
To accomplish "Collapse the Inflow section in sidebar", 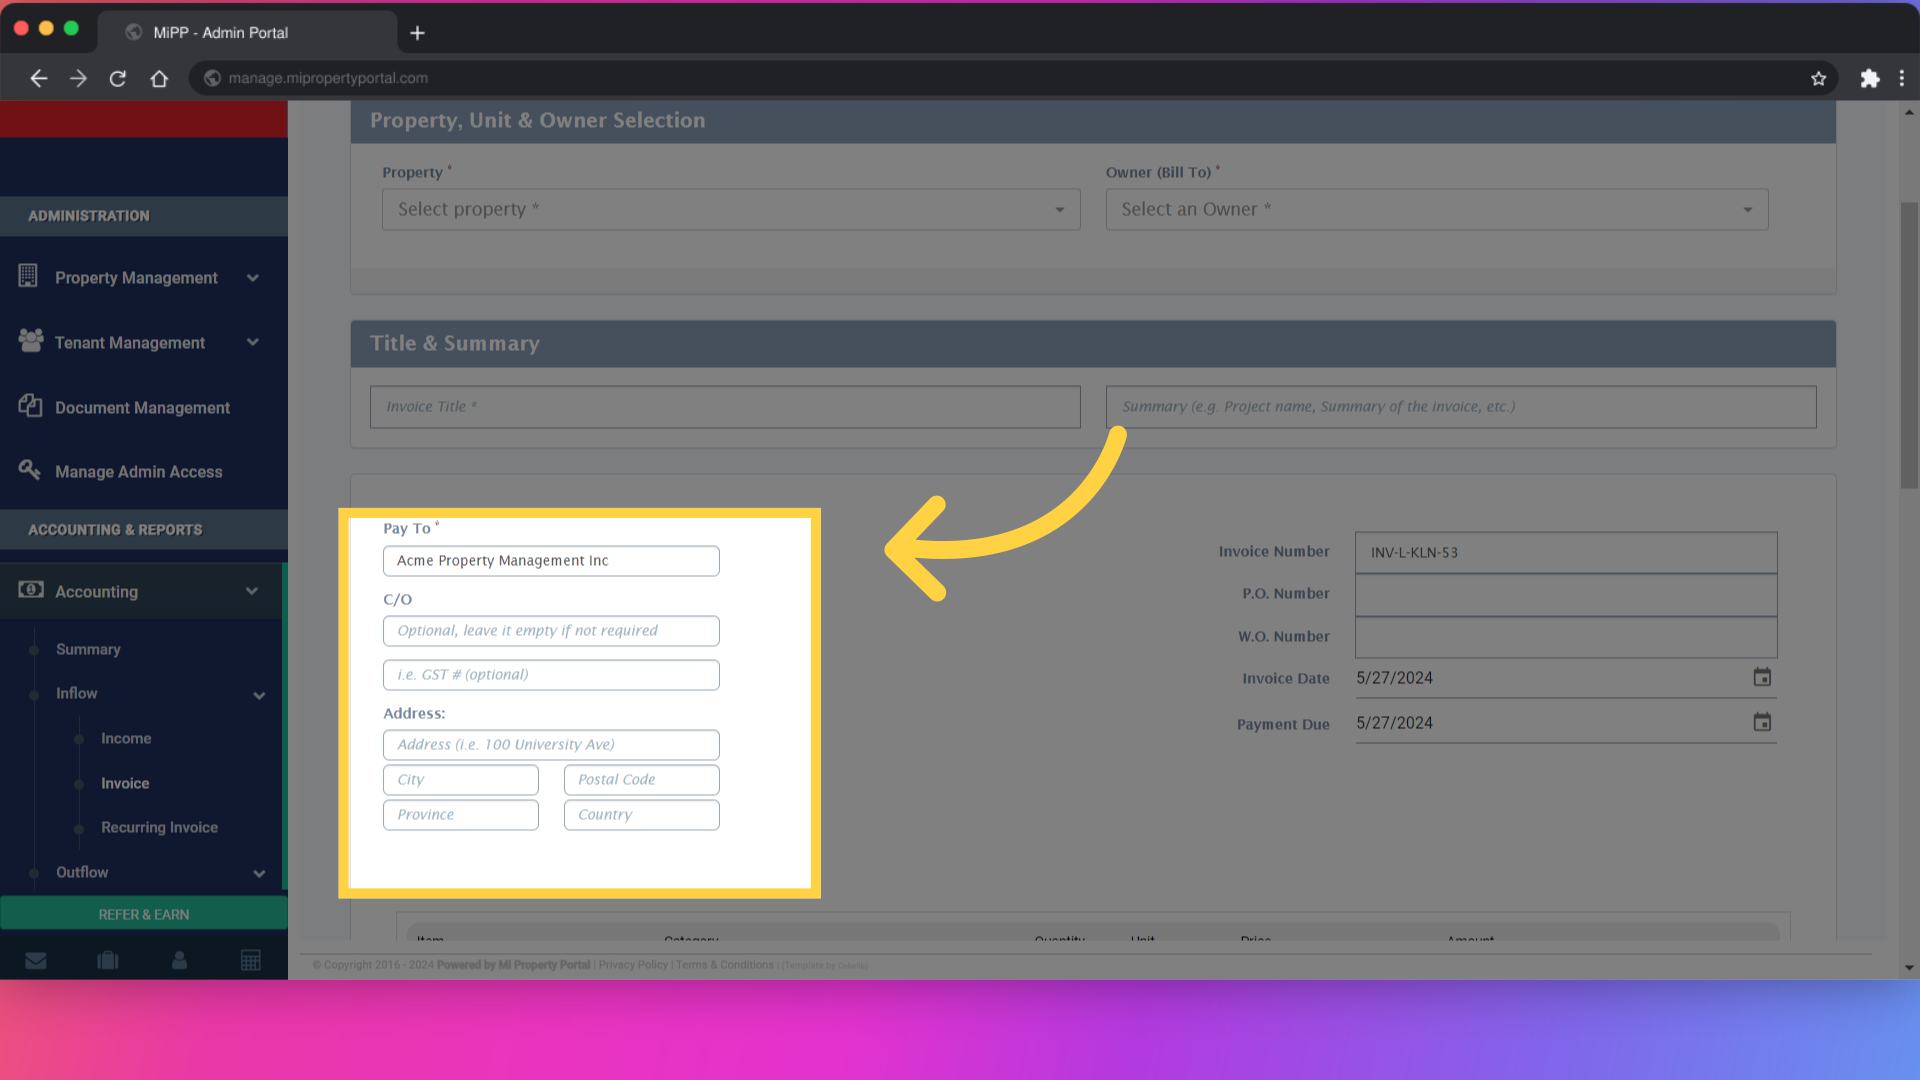I will pos(259,694).
